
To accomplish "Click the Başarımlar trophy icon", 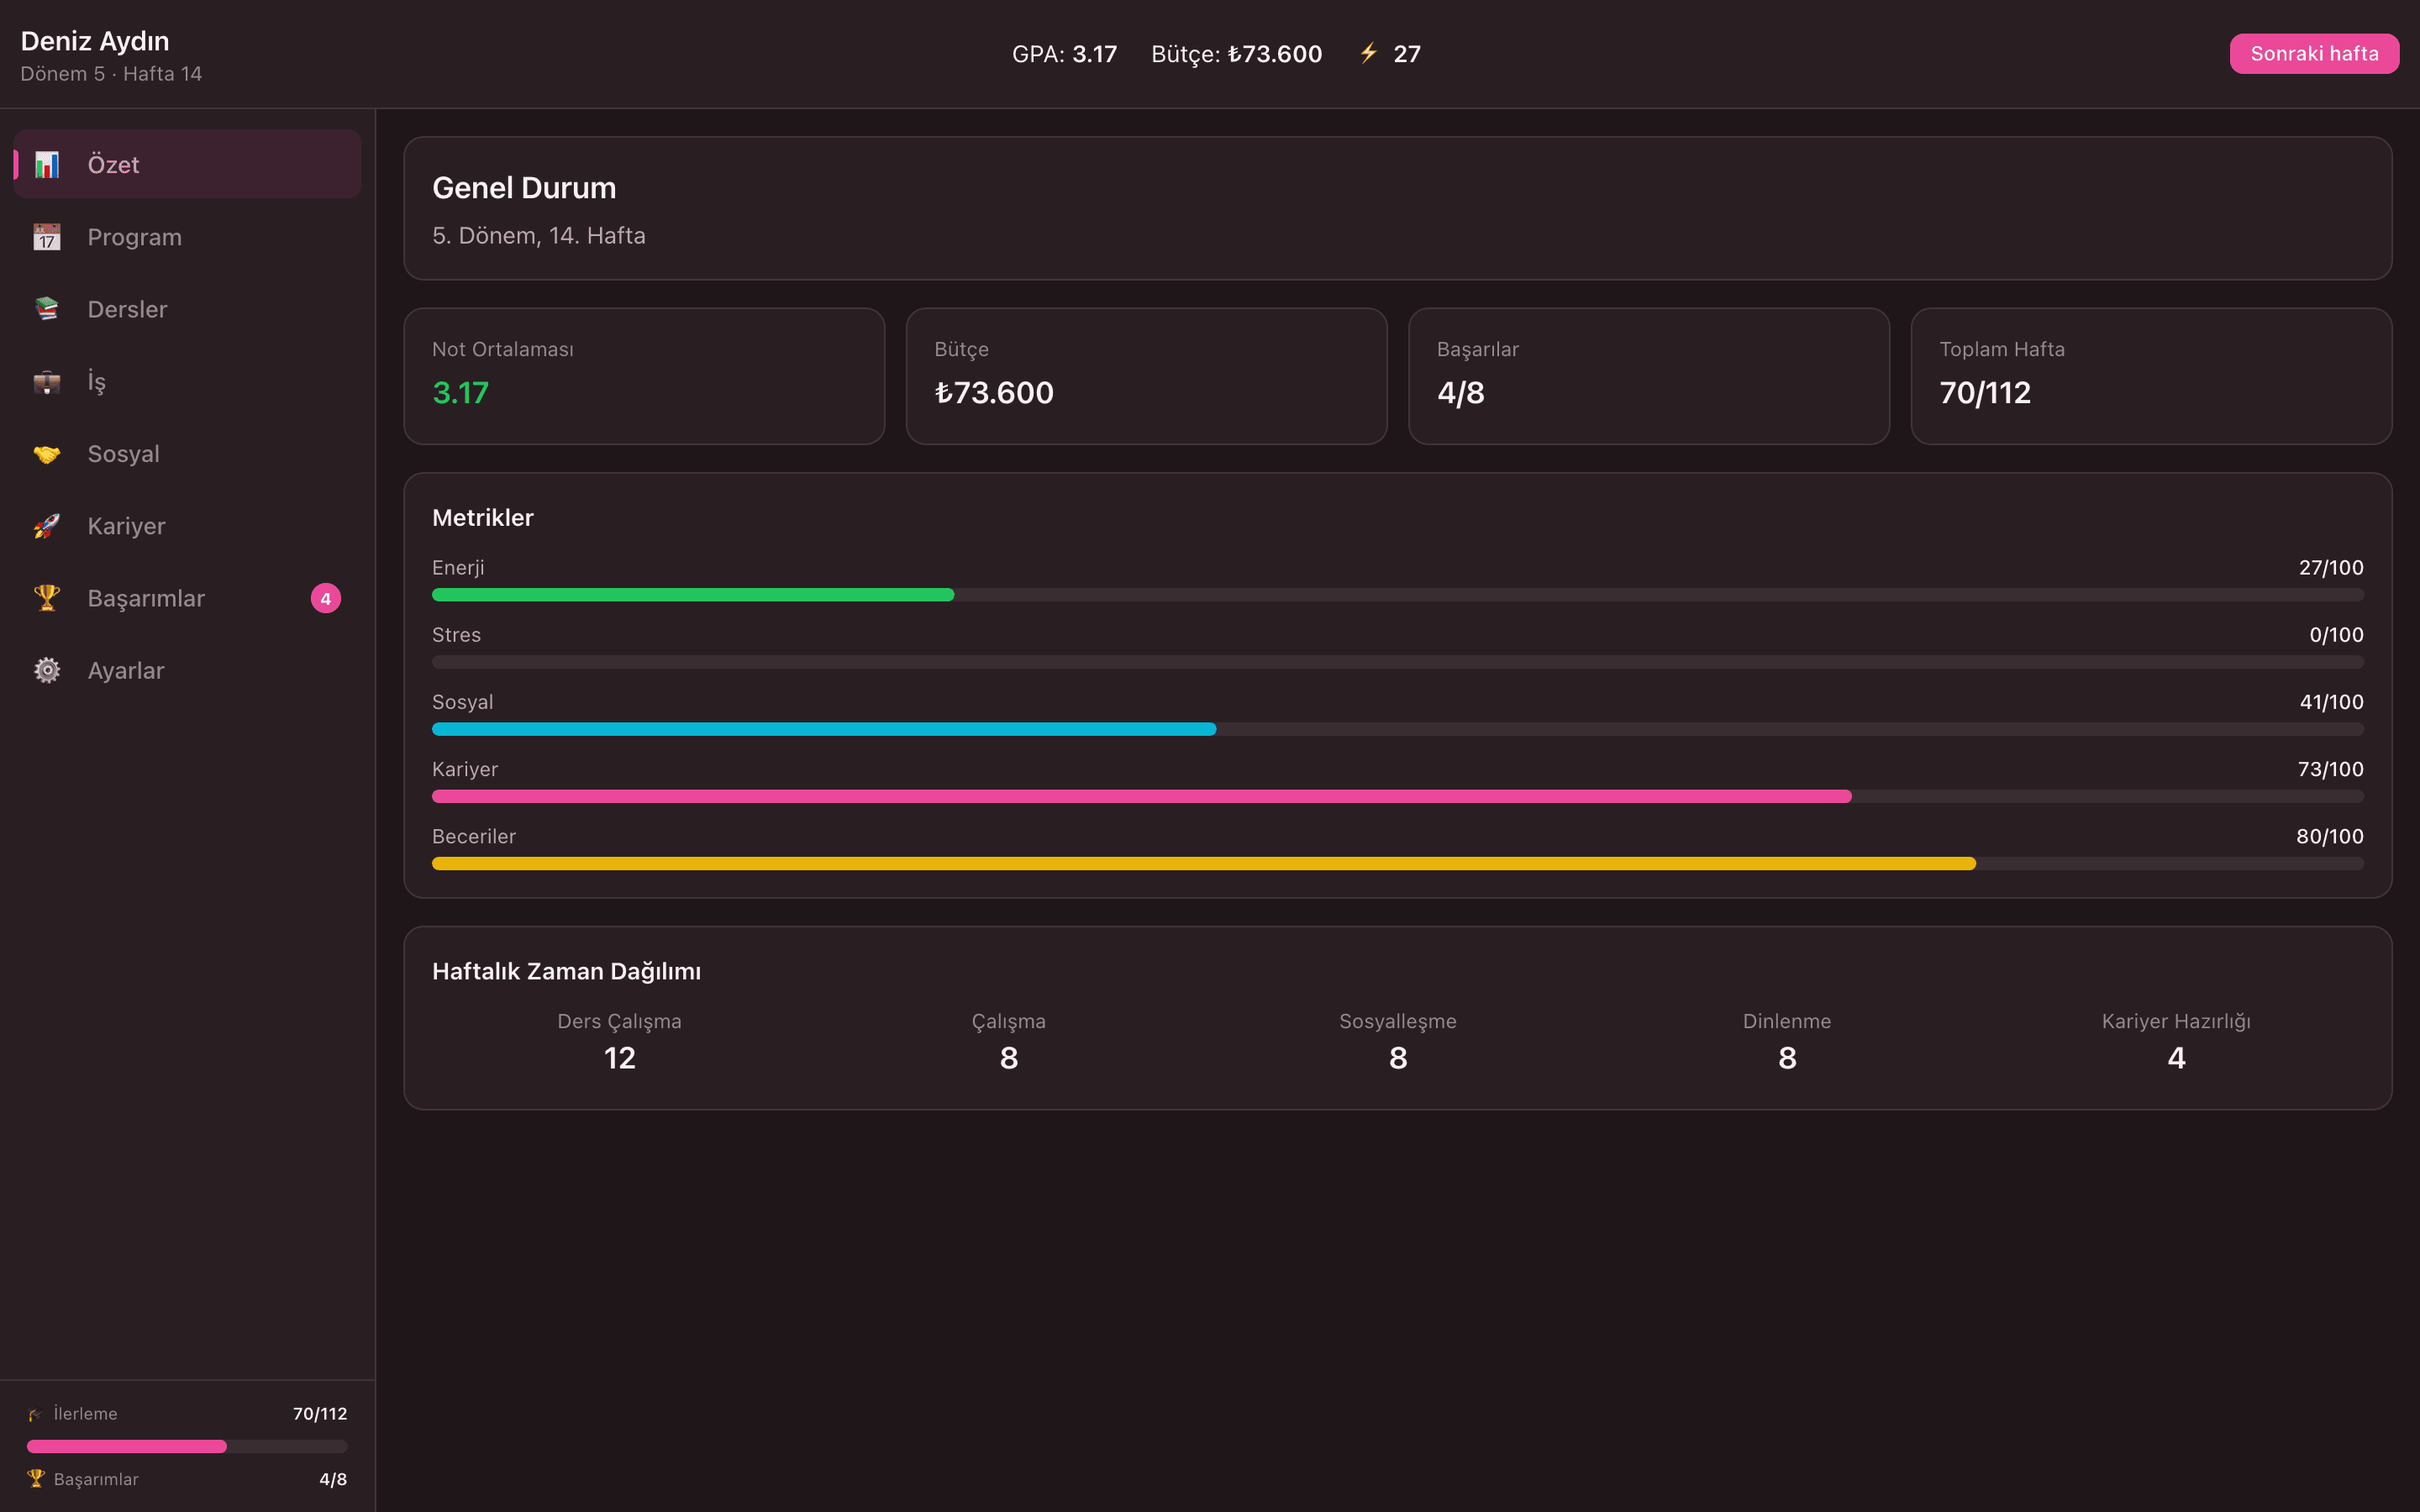I will point(47,598).
